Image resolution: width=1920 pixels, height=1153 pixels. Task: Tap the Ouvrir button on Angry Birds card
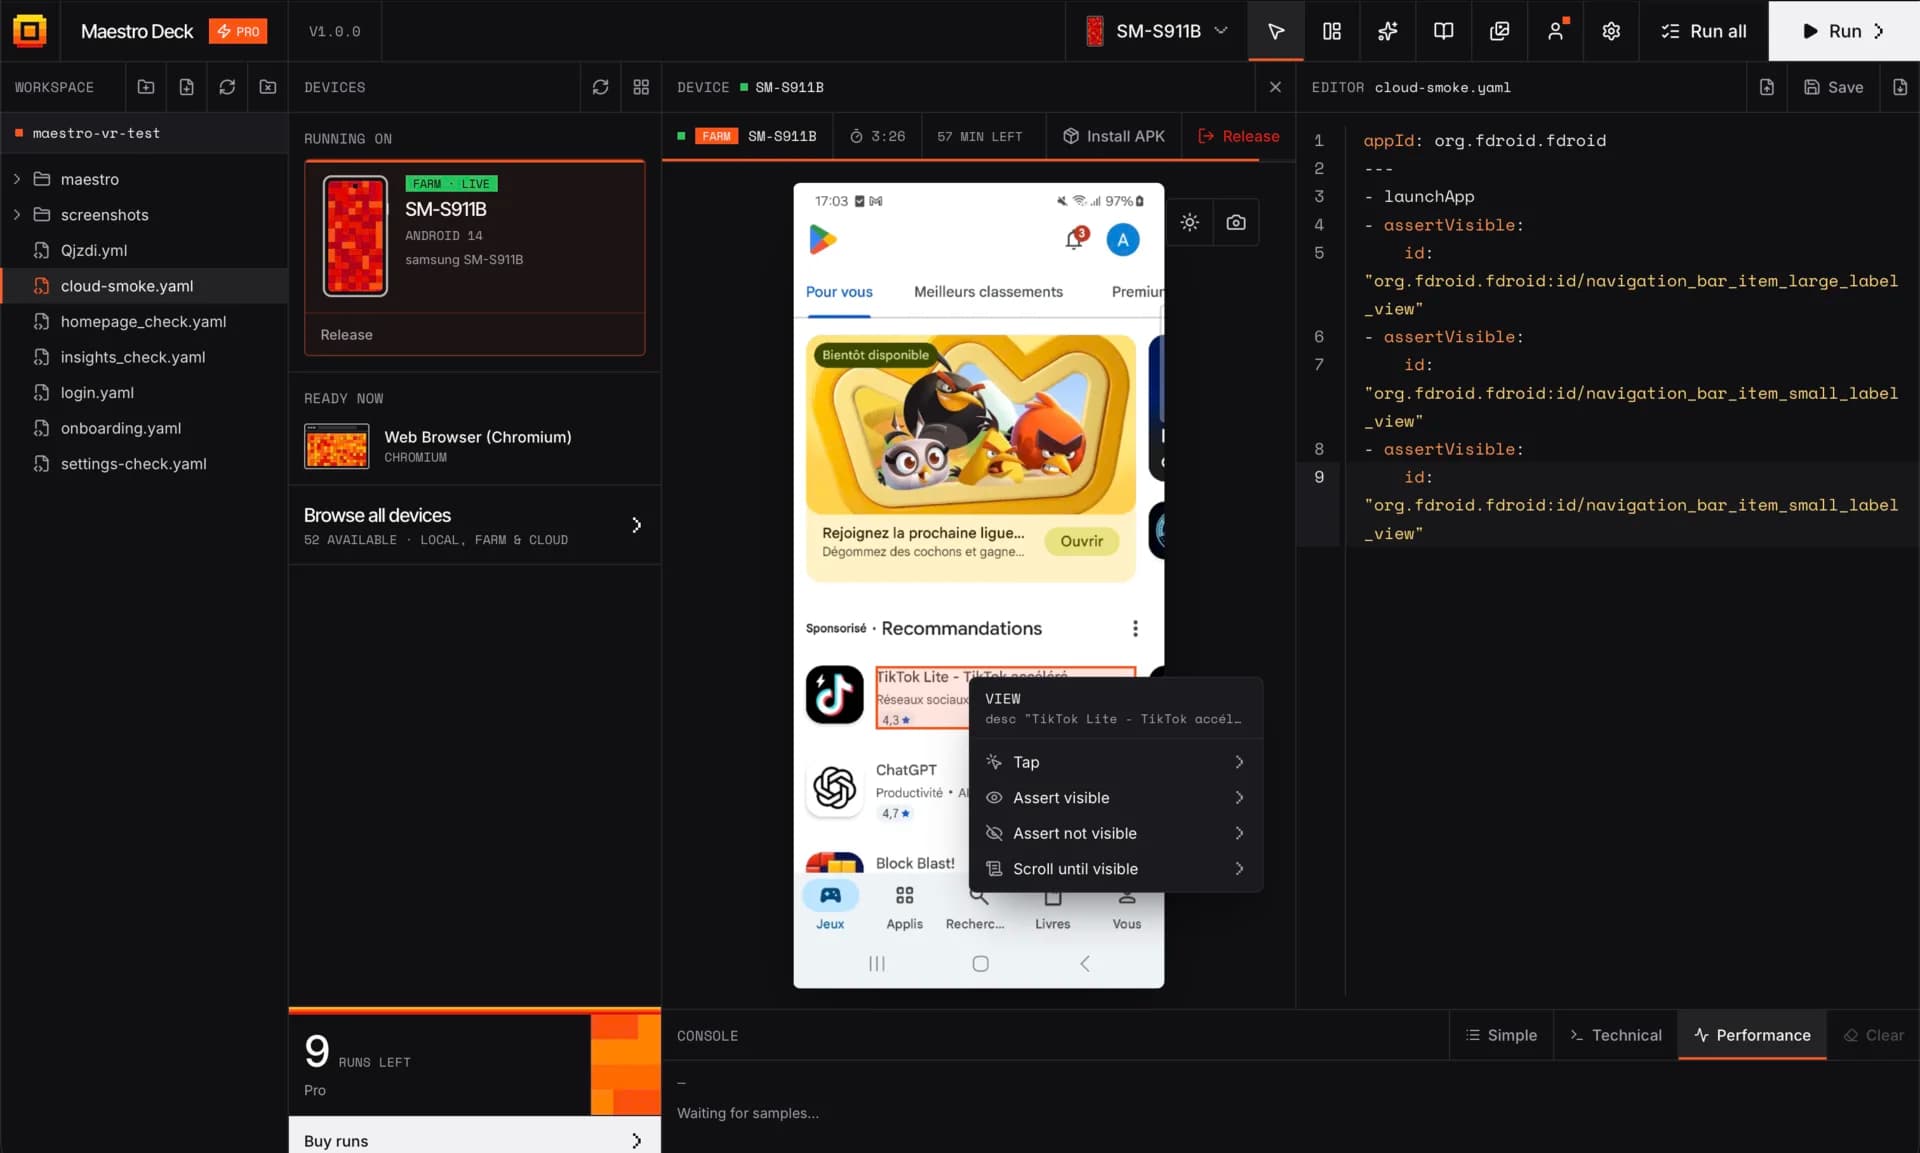[1081, 541]
